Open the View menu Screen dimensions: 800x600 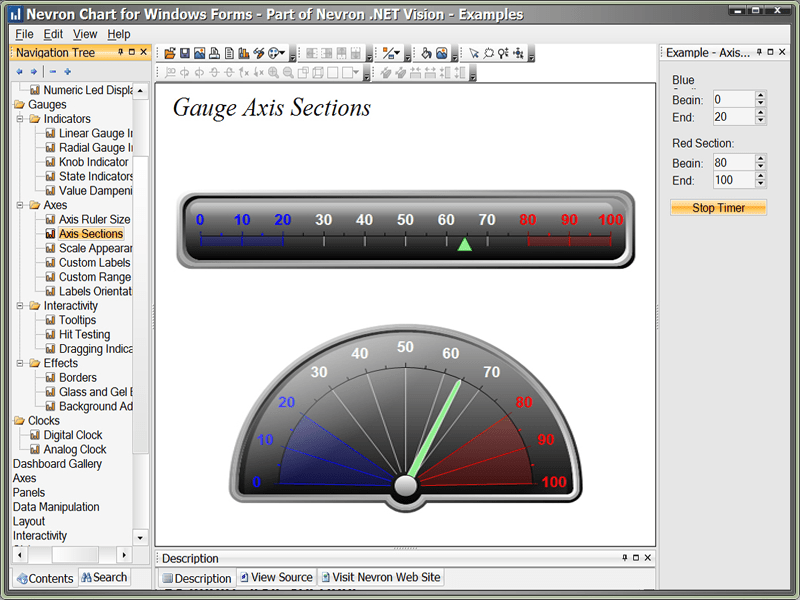tap(85, 33)
